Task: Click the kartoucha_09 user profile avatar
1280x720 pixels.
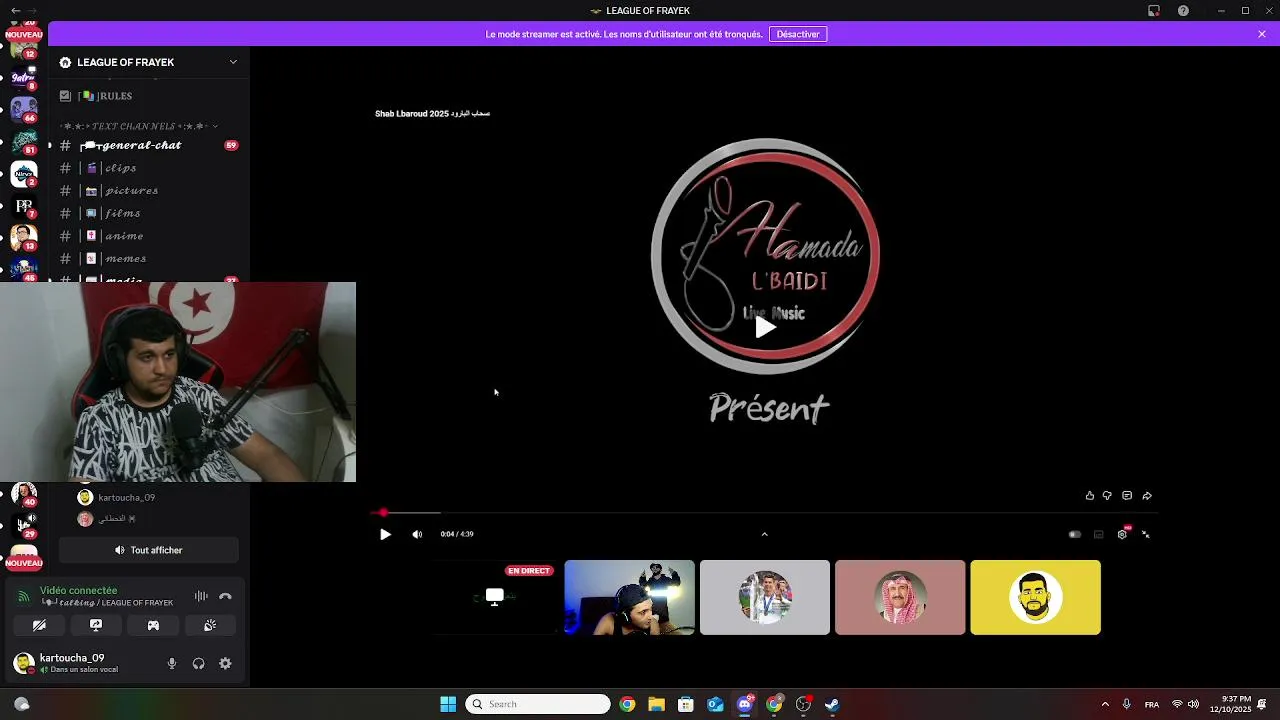Action: point(23,662)
